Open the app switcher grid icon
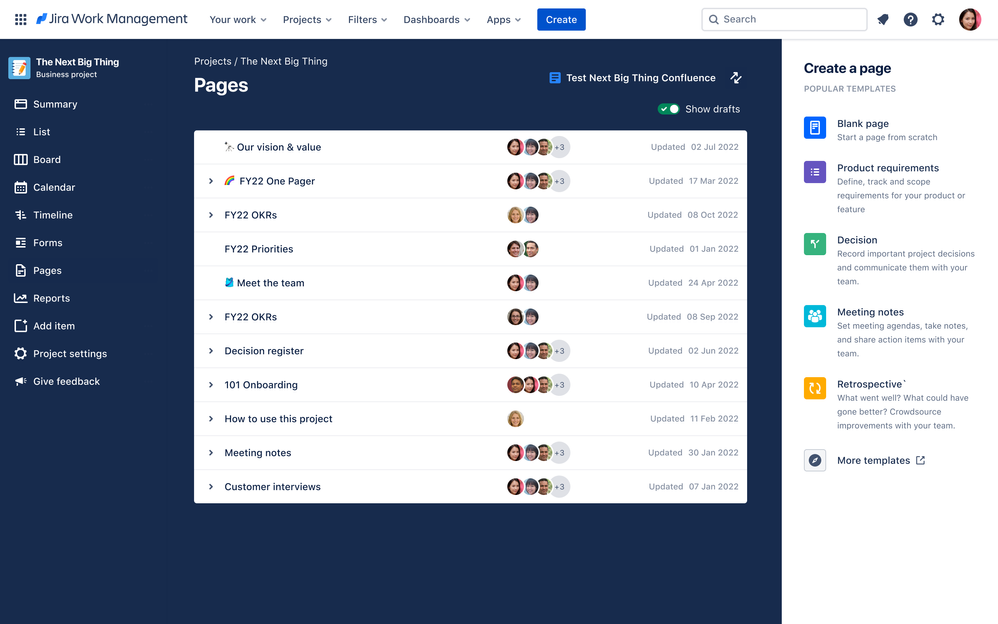This screenshot has width=998, height=624. coord(20,19)
